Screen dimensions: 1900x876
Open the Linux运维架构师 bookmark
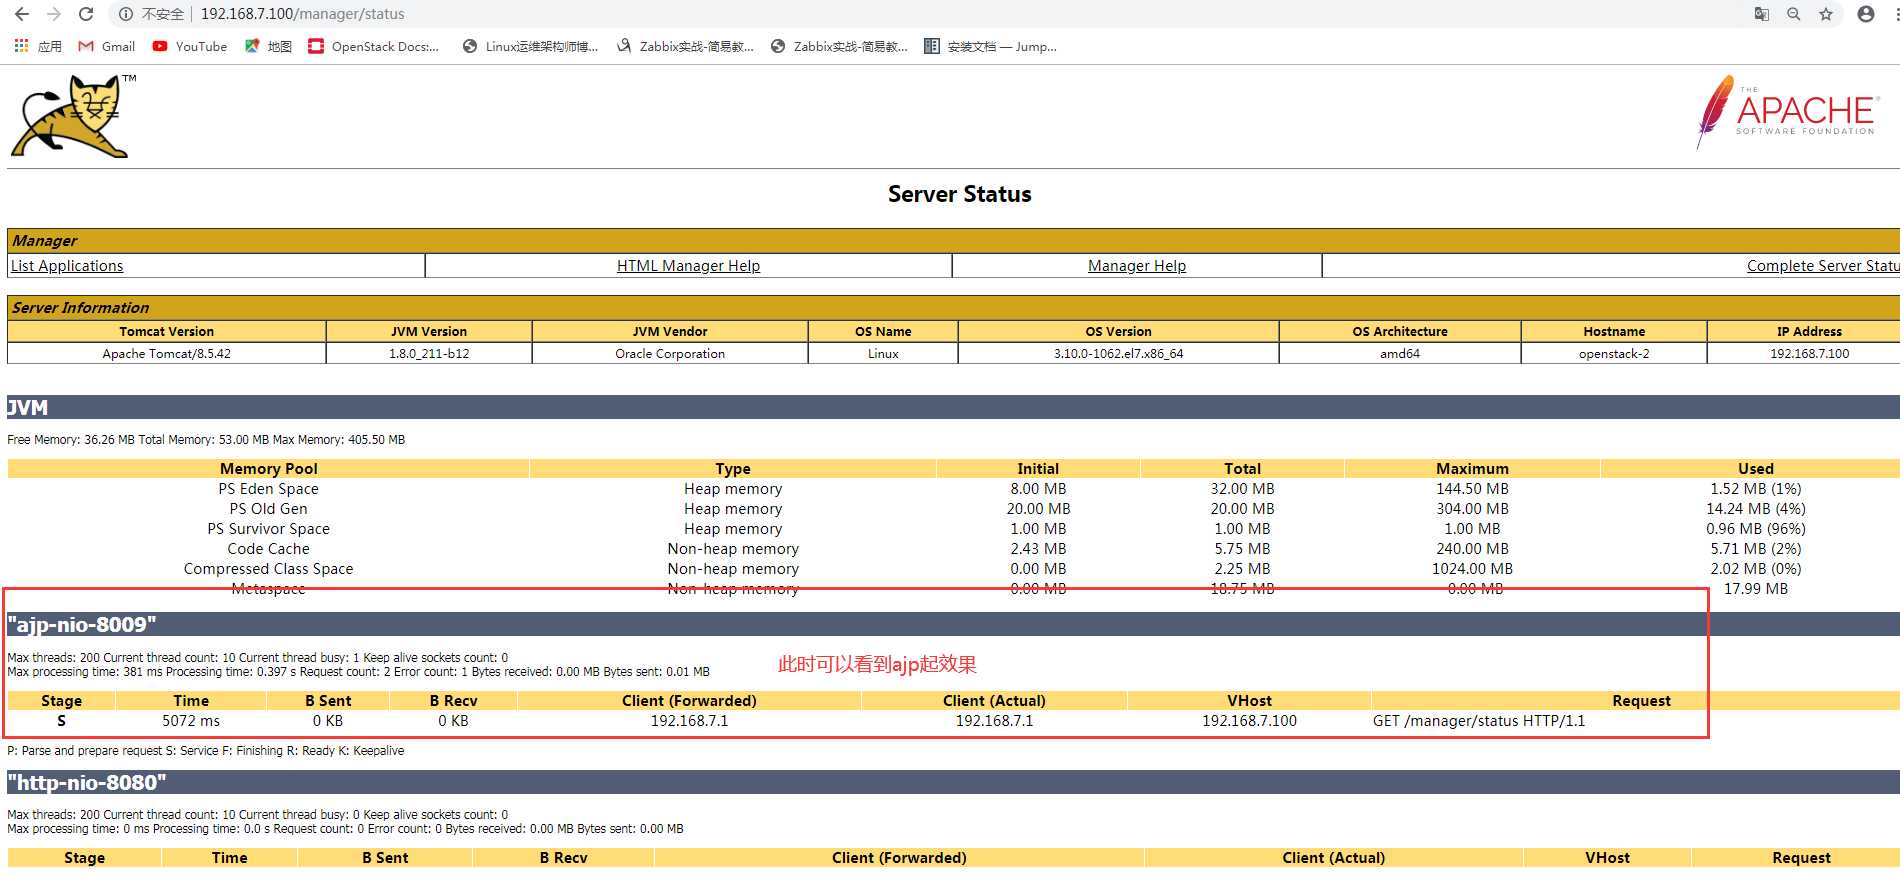pyautogui.click(x=530, y=46)
